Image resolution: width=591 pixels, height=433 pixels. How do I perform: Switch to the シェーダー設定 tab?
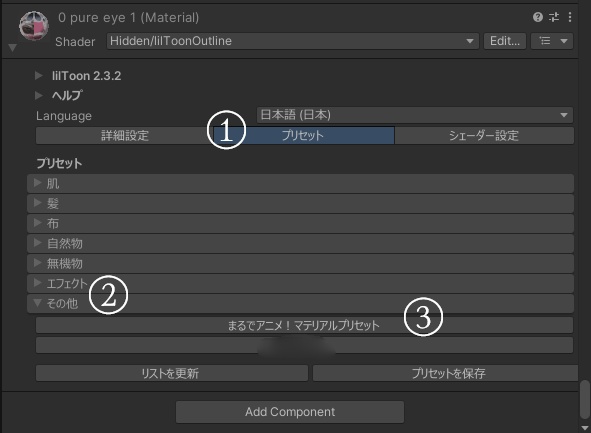point(484,136)
